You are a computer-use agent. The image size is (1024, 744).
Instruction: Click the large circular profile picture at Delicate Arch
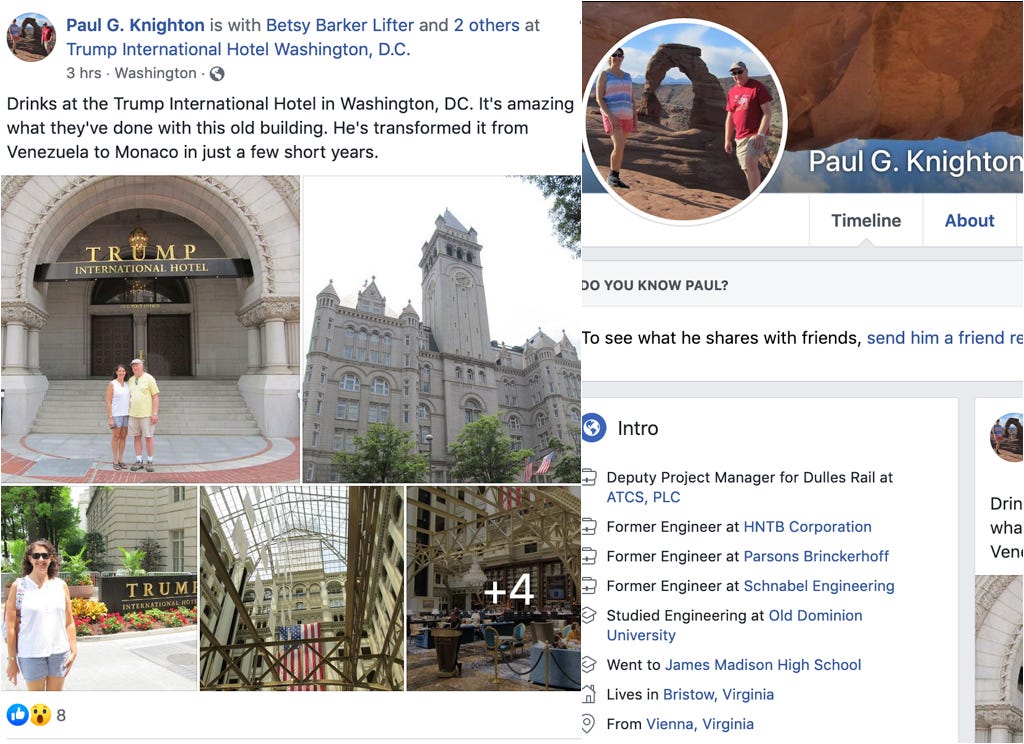pyautogui.click(x=684, y=122)
